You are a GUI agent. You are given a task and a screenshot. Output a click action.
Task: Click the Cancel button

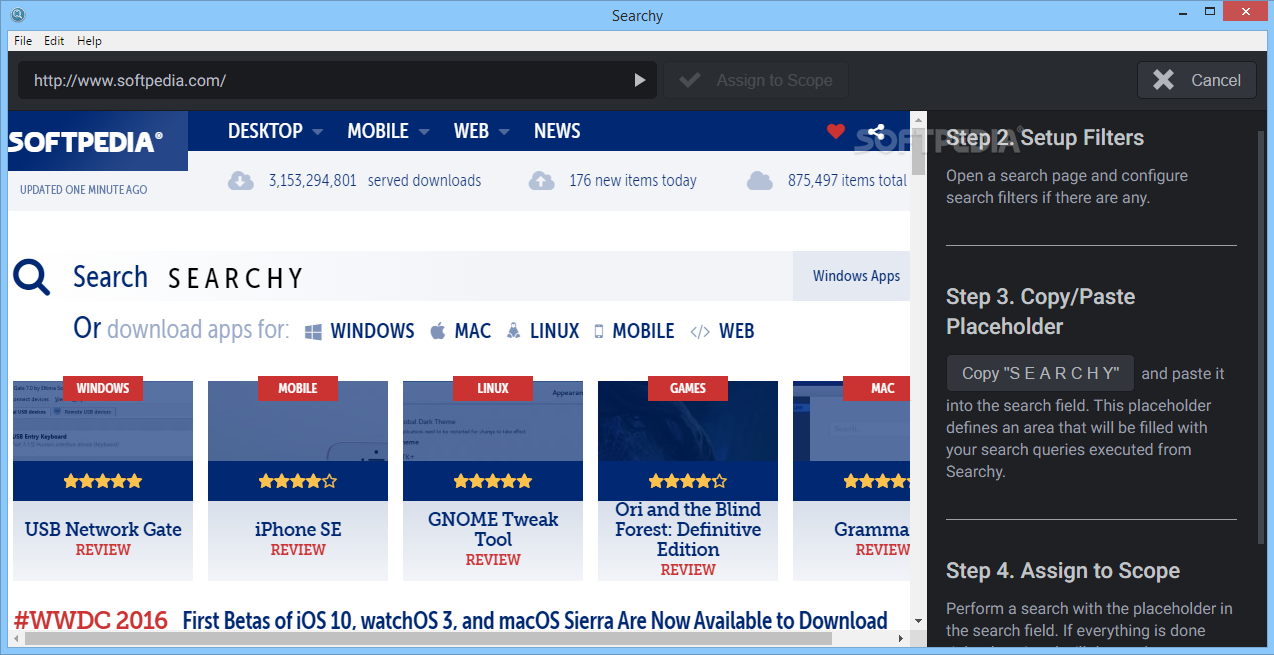1196,80
